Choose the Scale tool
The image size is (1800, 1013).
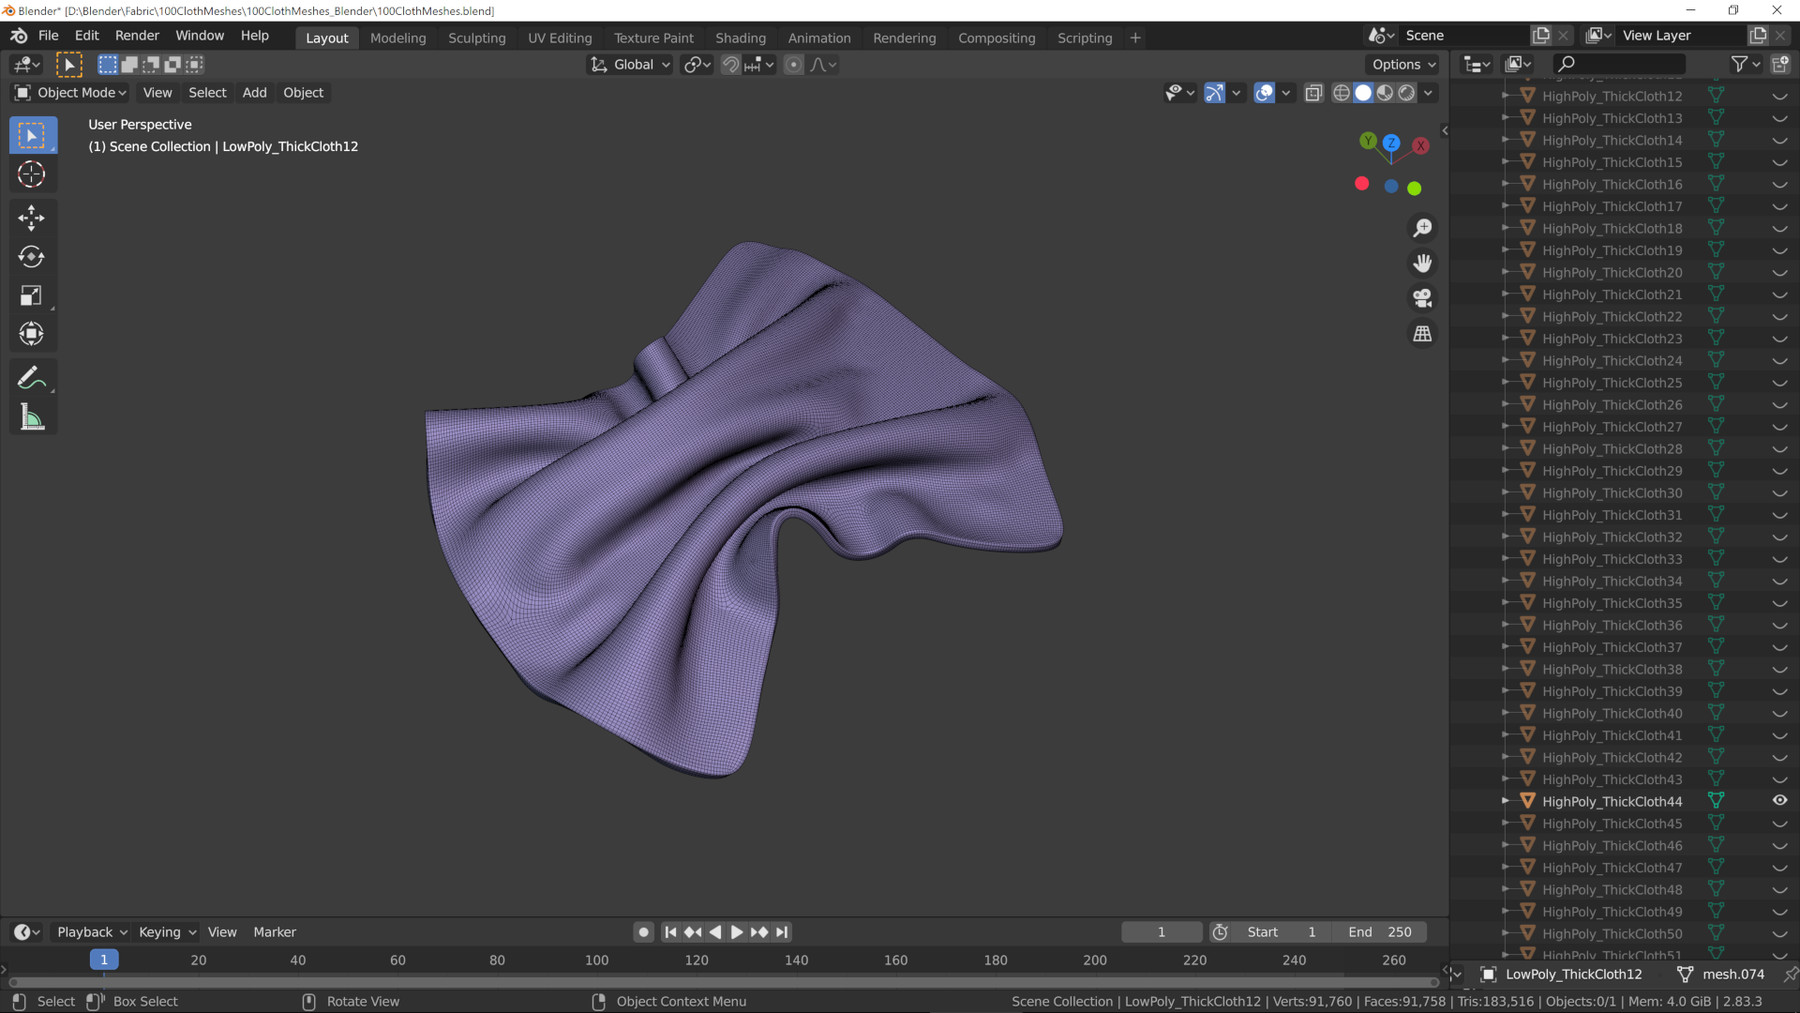coord(32,296)
